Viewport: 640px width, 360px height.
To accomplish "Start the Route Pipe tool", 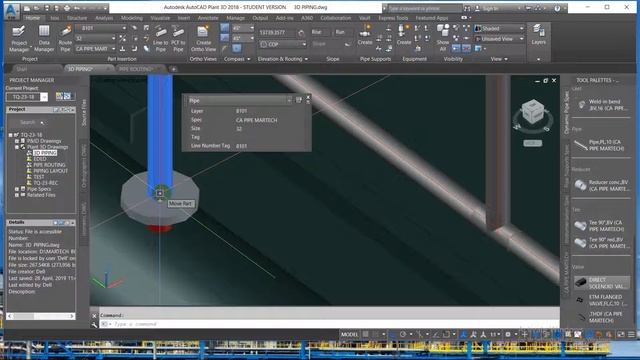I will click(65, 39).
